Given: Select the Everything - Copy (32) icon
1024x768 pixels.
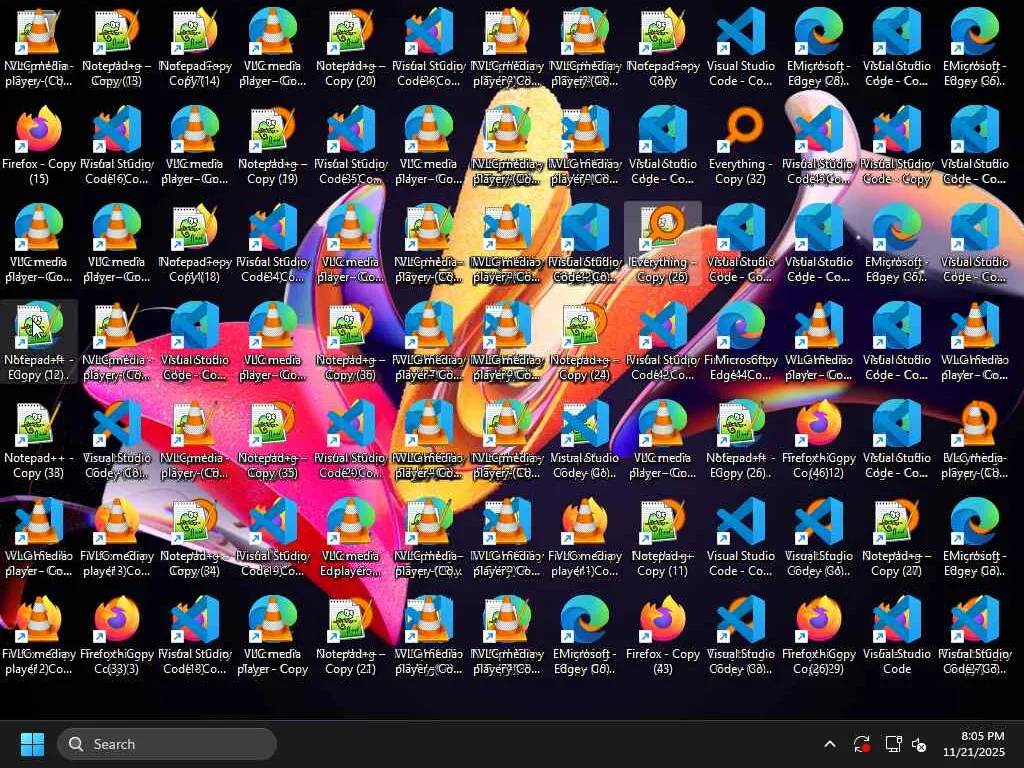Looking at the screenshot, I should (741, 146).
